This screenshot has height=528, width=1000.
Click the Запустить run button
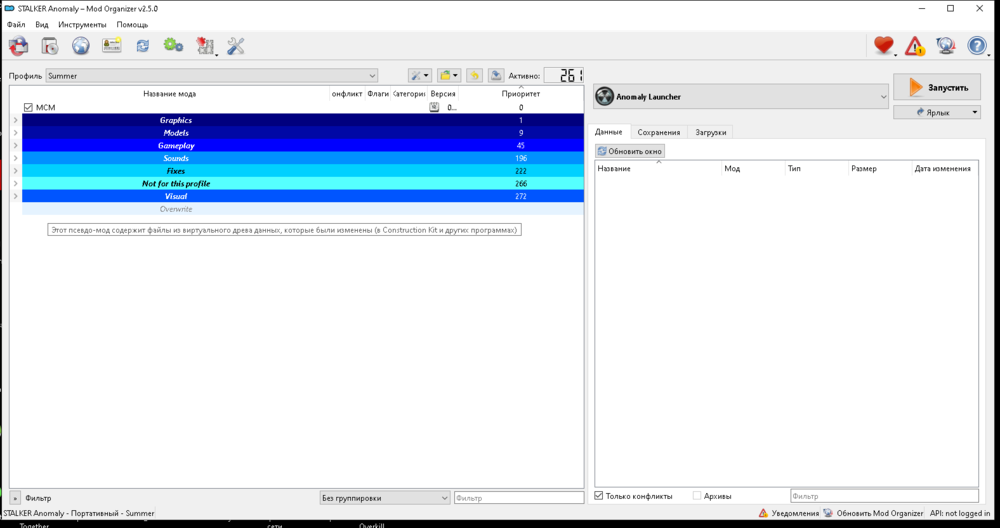point(937,87)
